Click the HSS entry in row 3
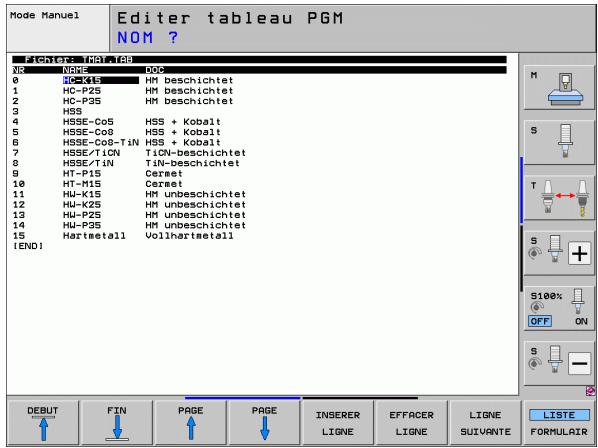Viewport: 598px width, 448px height. pos(72,111)
